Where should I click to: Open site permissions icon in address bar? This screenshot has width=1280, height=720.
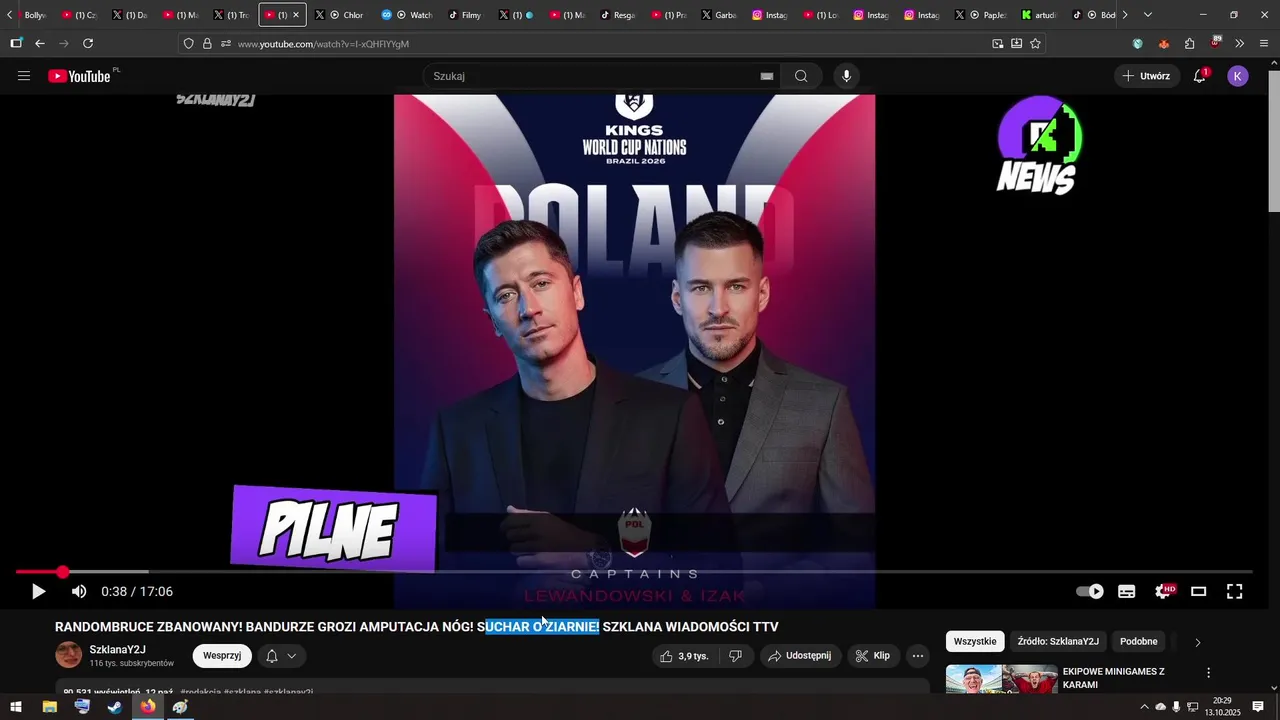pos(226,44)
